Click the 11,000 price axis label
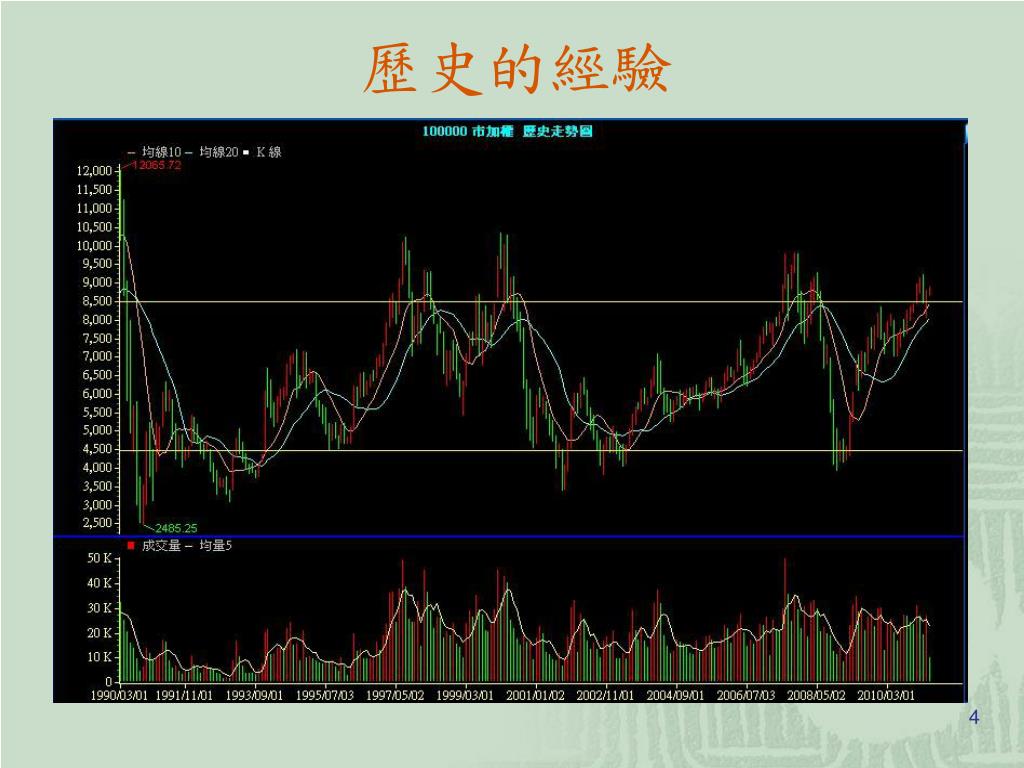This screenshot has width=1024, height=768. [94, 208]
